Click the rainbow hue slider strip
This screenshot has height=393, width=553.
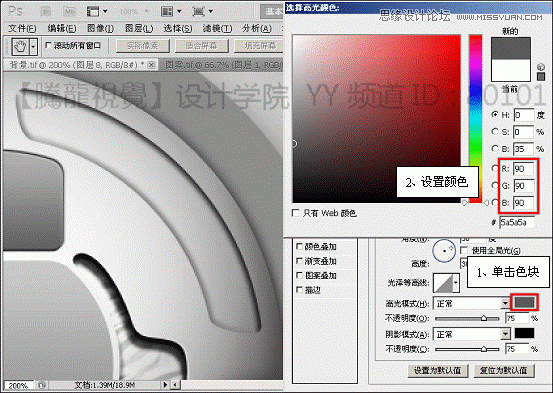476,119
